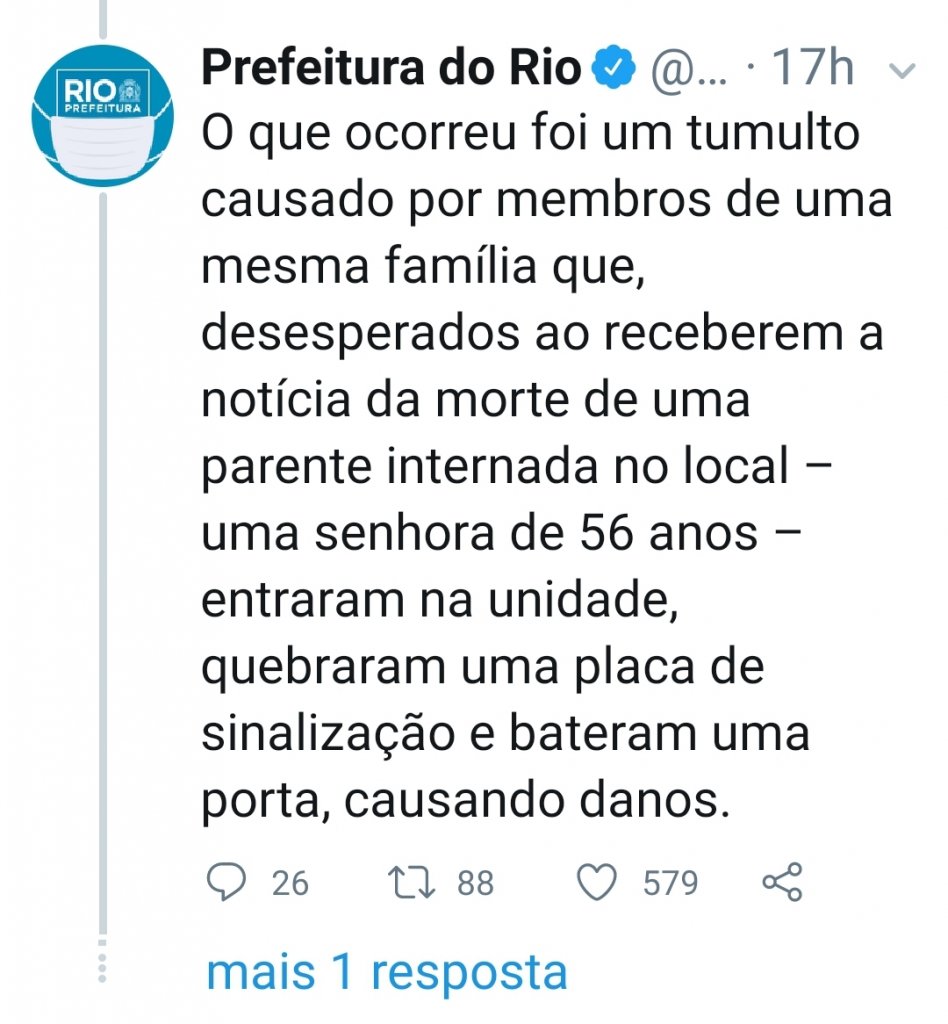This screenshot has height=1024, width=948.
Task: Retweet the Prefeitura do Rio post
Action: [411, 882]
